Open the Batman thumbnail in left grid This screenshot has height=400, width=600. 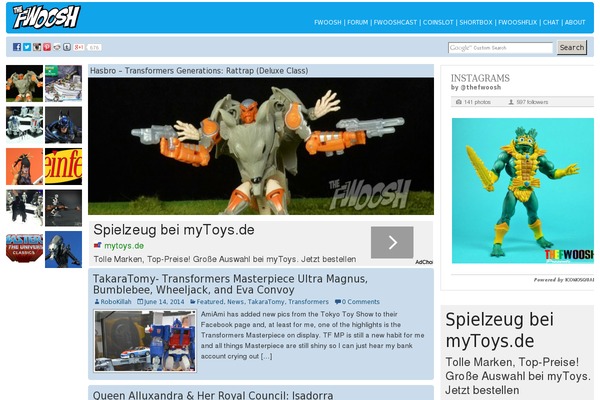pos(64,125)
